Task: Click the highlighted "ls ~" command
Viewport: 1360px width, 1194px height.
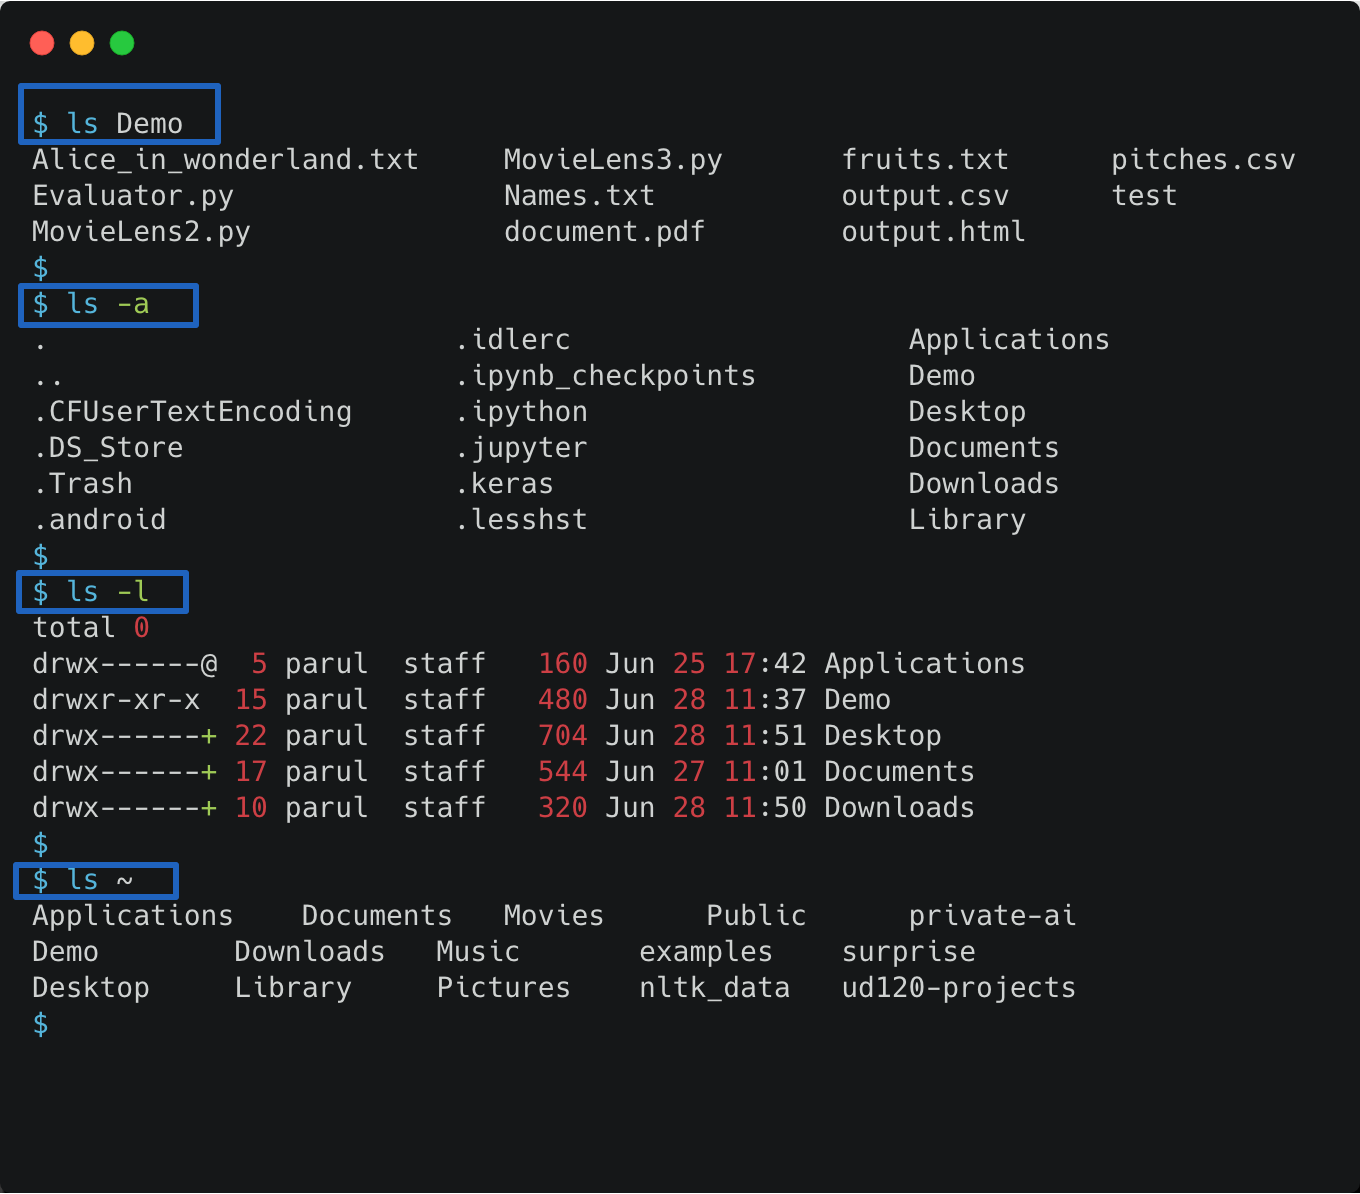Action: tap(95, 880)
